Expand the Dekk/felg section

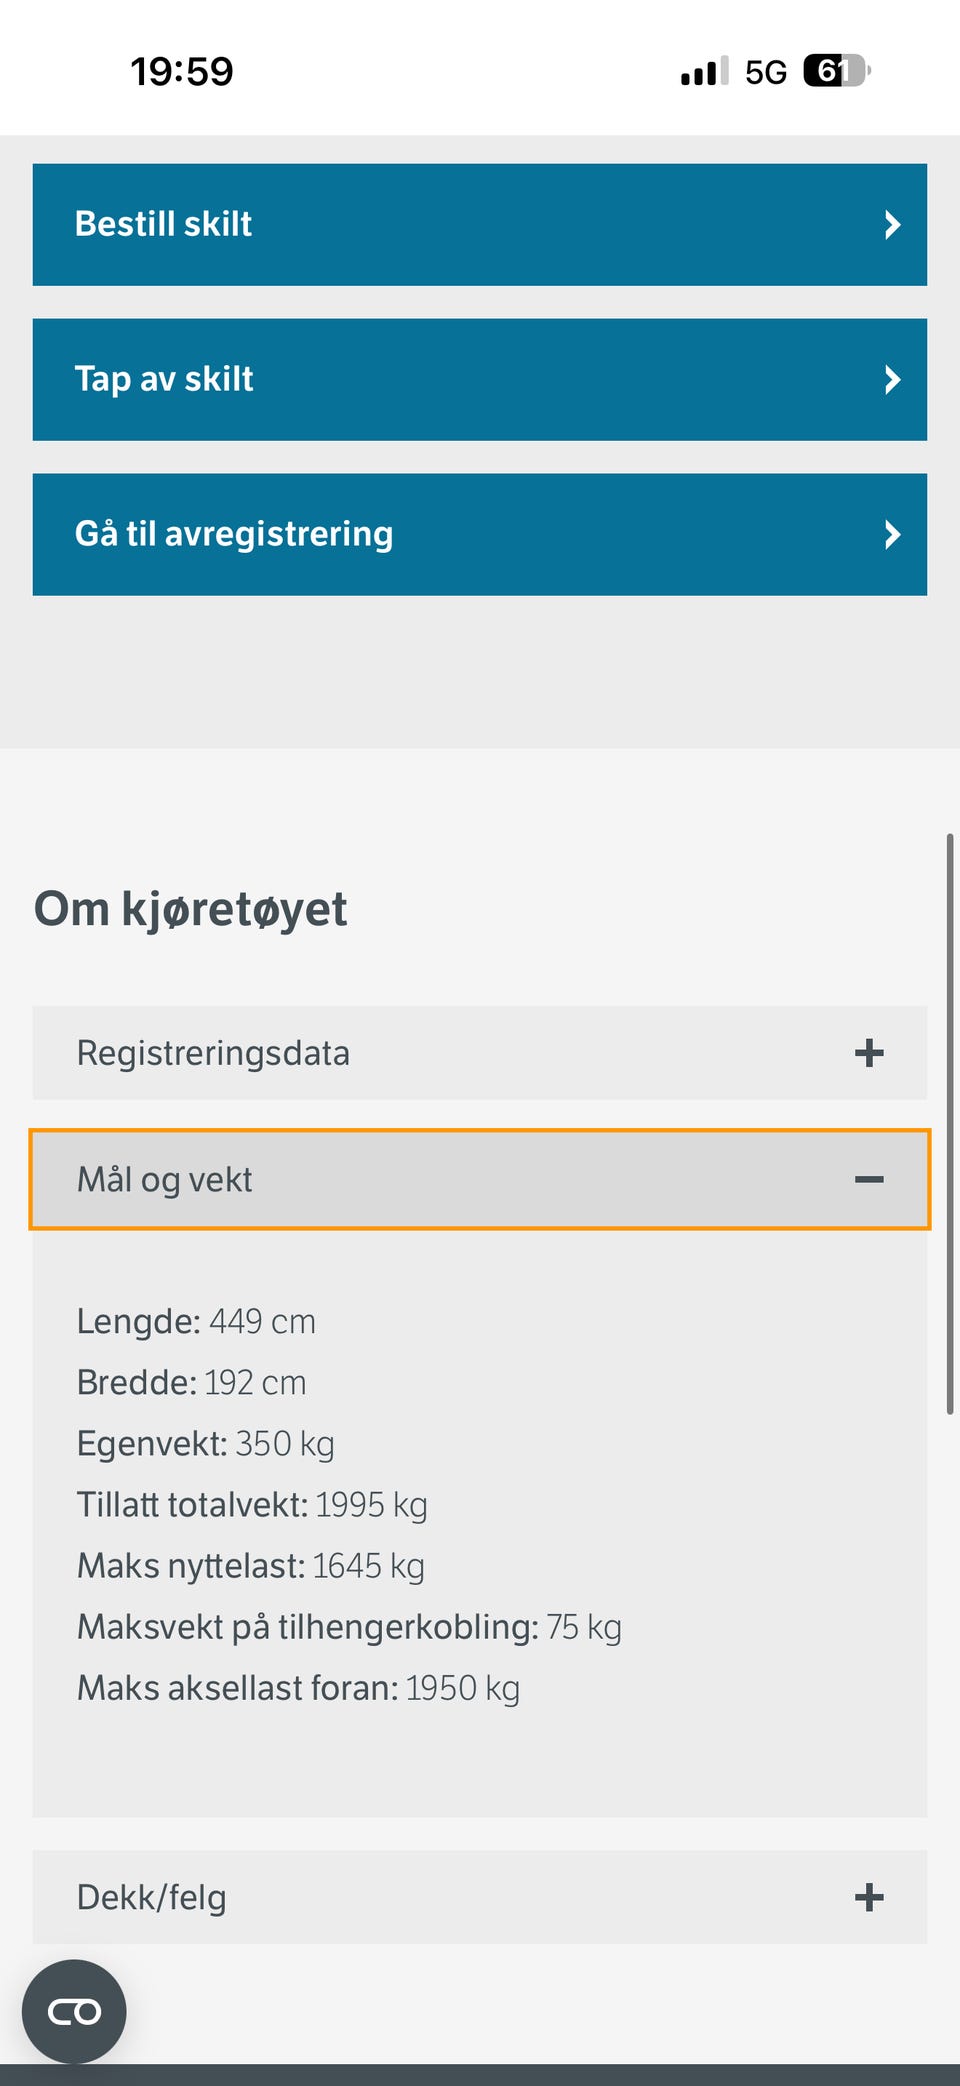tap(480, 1897)
